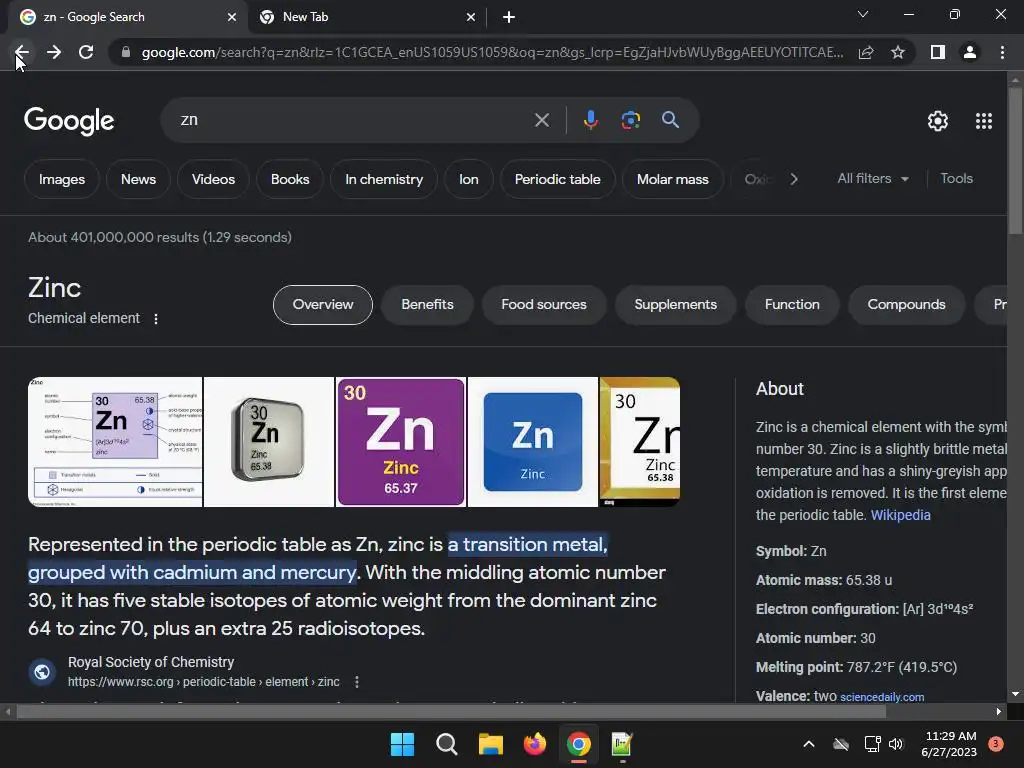Image resolution: width=1024 pixels, height=768 pixels.
Task: Open Chrome profile menu
Action: (x=970, y=52)
